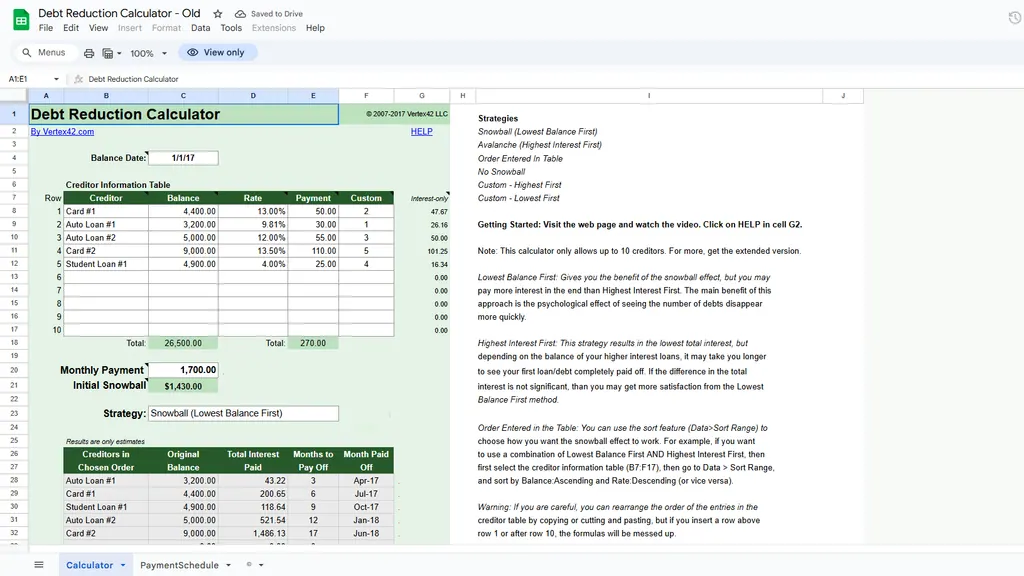The image size is (1024, 576).
Task: Star this spreadsheet document
Action: [x=218, y=14]
